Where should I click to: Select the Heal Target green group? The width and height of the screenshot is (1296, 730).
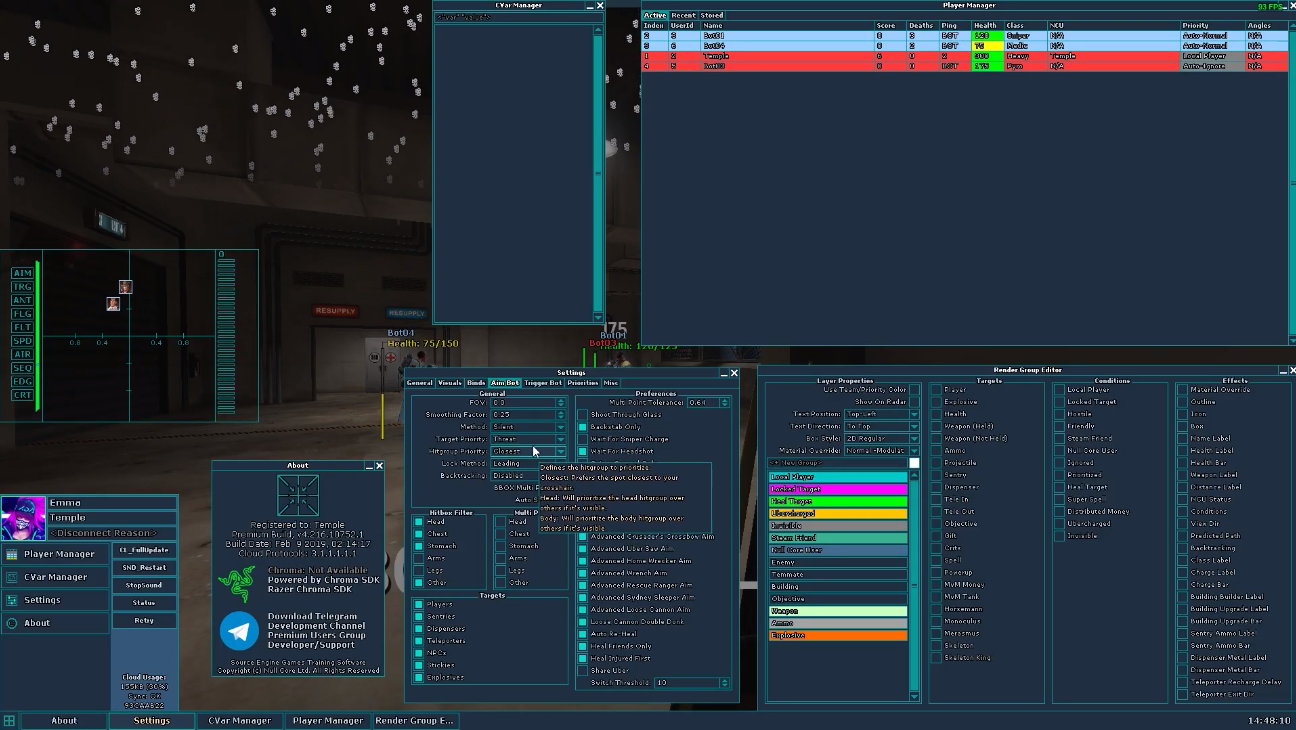(838, 501)
